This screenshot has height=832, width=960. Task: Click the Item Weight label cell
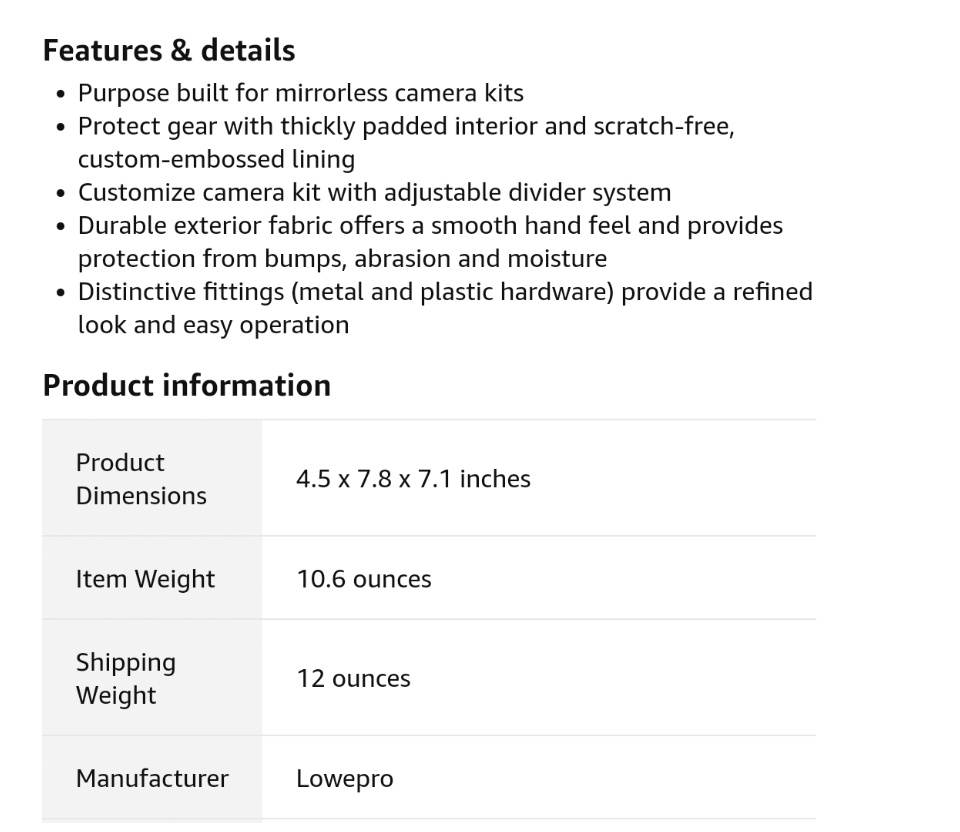pyautogui.click(x=145, y=579)
